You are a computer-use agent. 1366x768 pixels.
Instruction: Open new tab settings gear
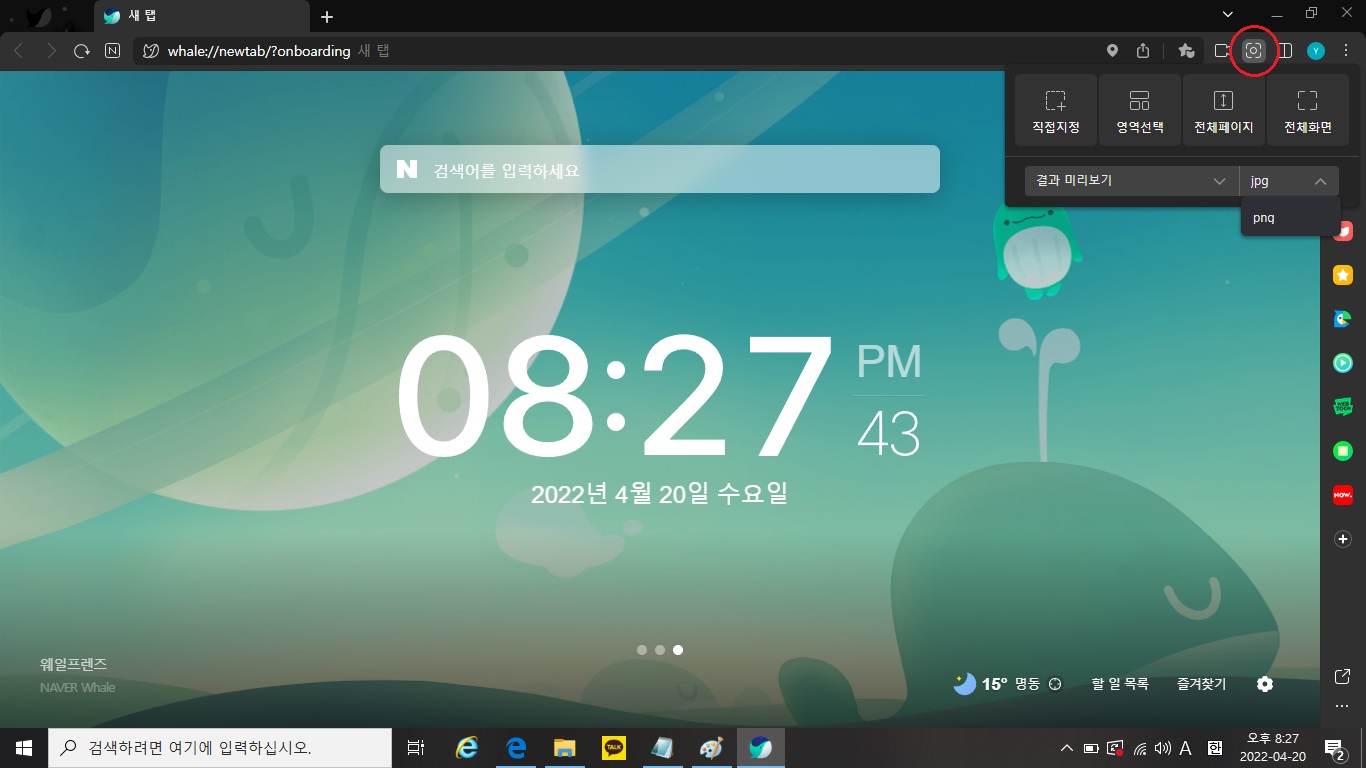coord(1265,684)
